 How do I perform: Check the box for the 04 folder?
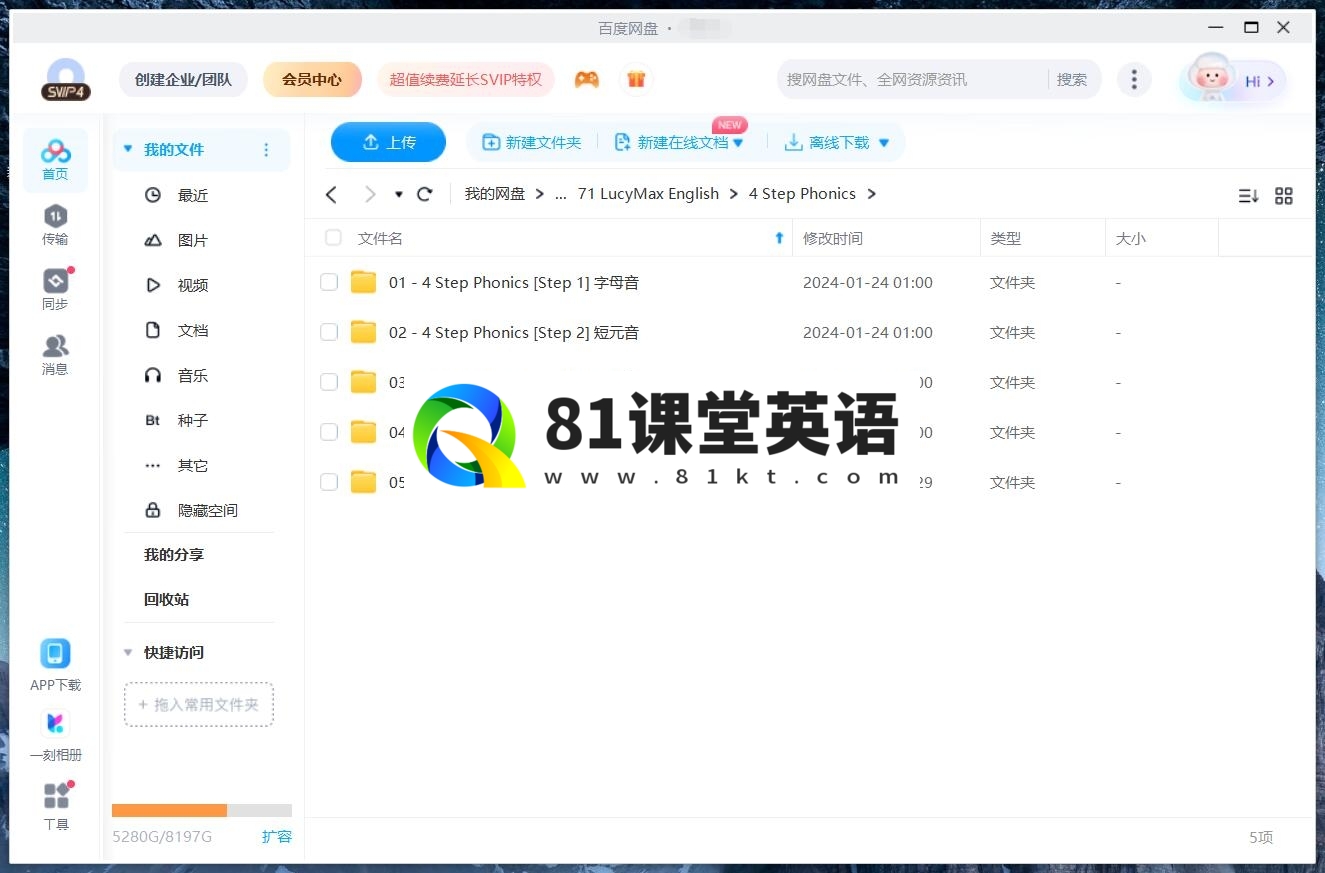click(329, 432)
